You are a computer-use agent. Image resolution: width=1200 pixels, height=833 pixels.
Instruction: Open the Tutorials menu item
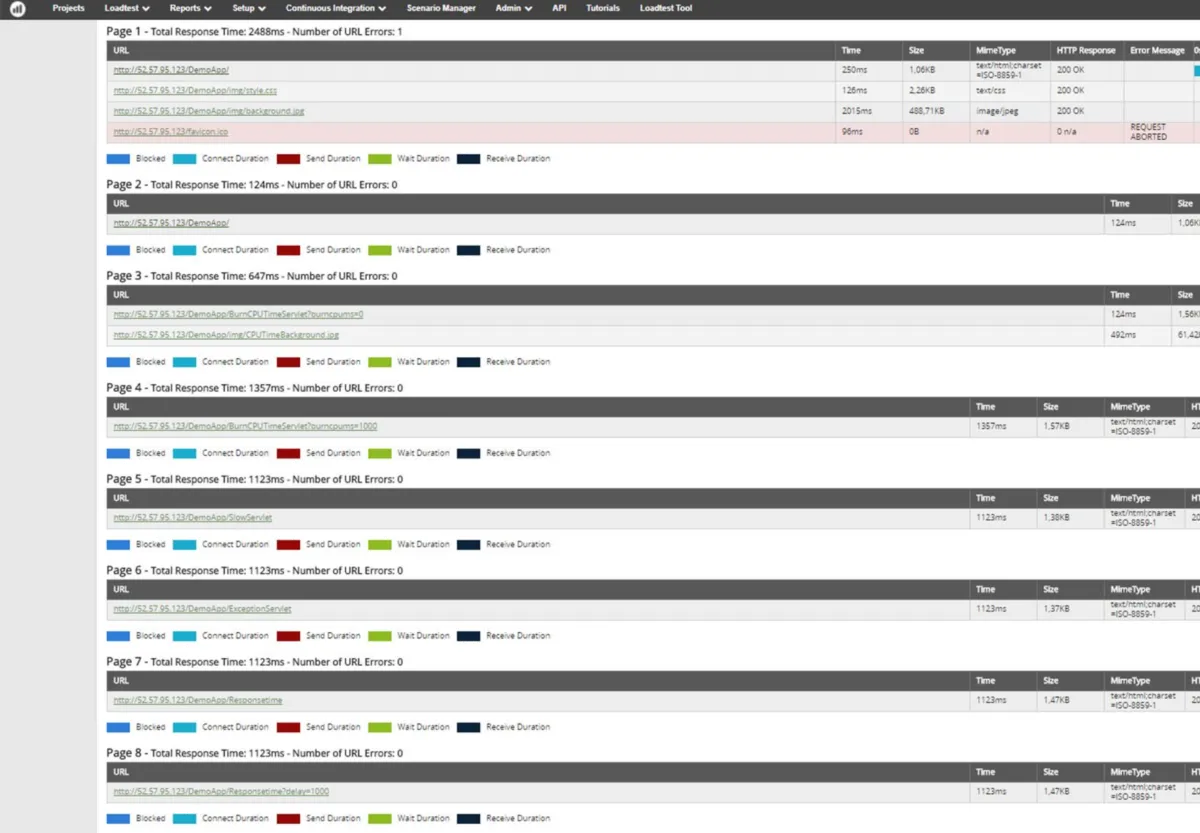point(603,8)
